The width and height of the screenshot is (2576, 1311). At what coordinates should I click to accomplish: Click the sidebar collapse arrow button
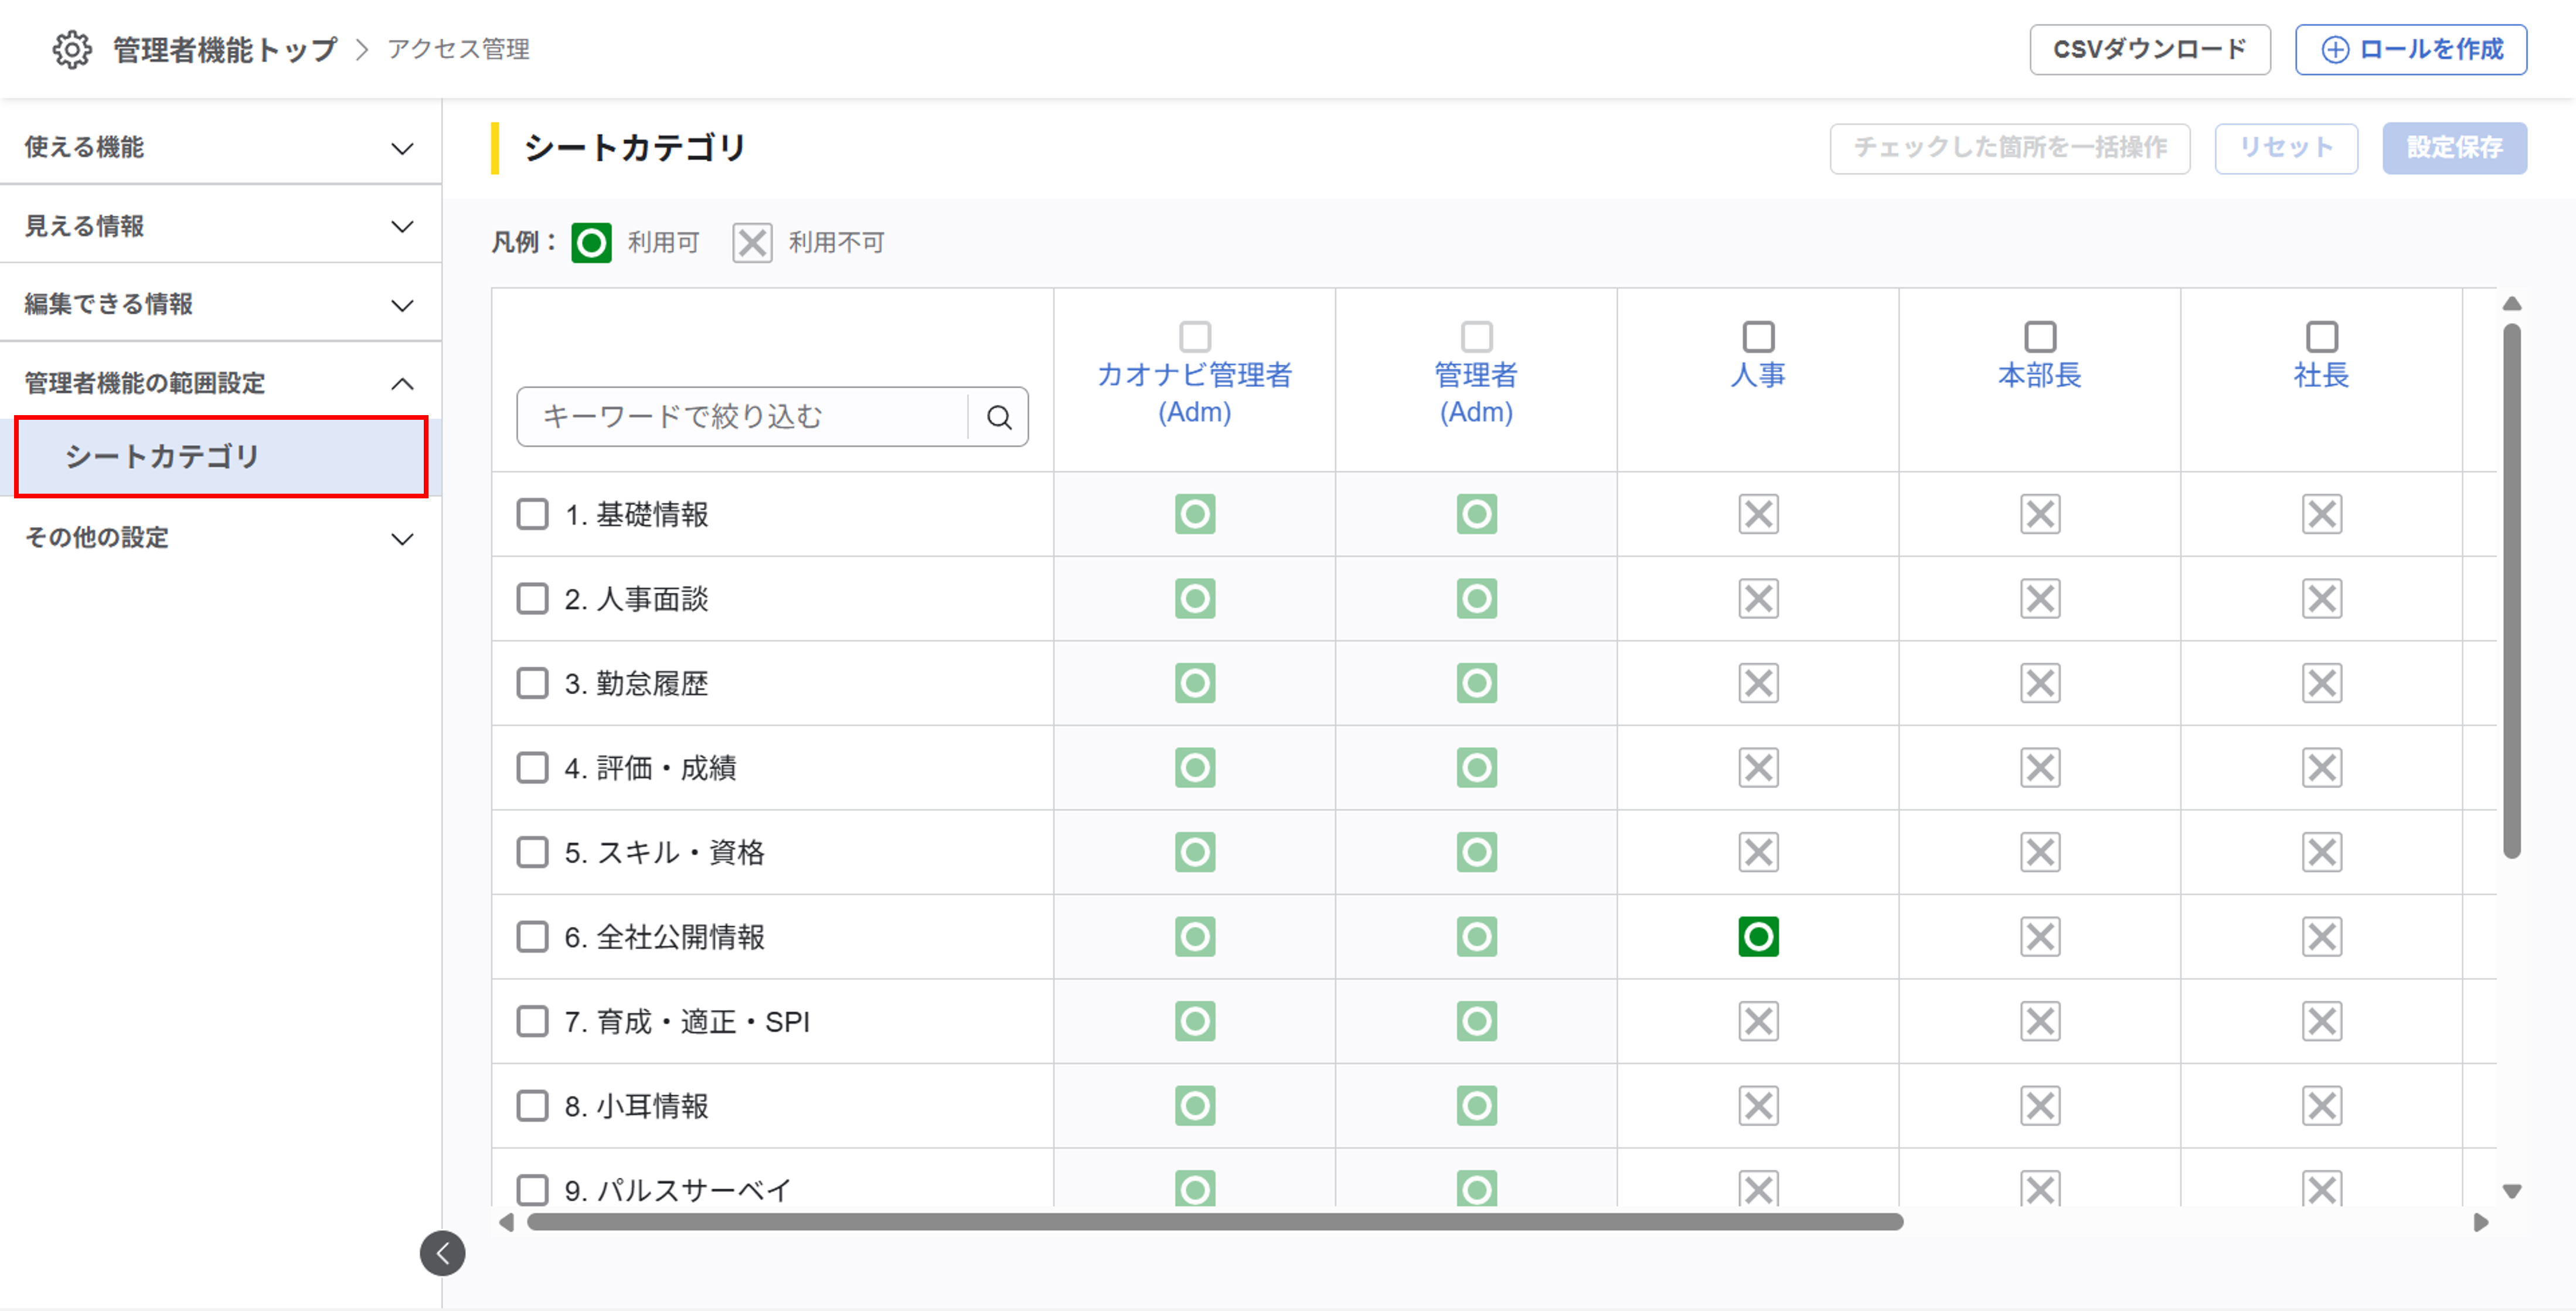click(443, 1253)
